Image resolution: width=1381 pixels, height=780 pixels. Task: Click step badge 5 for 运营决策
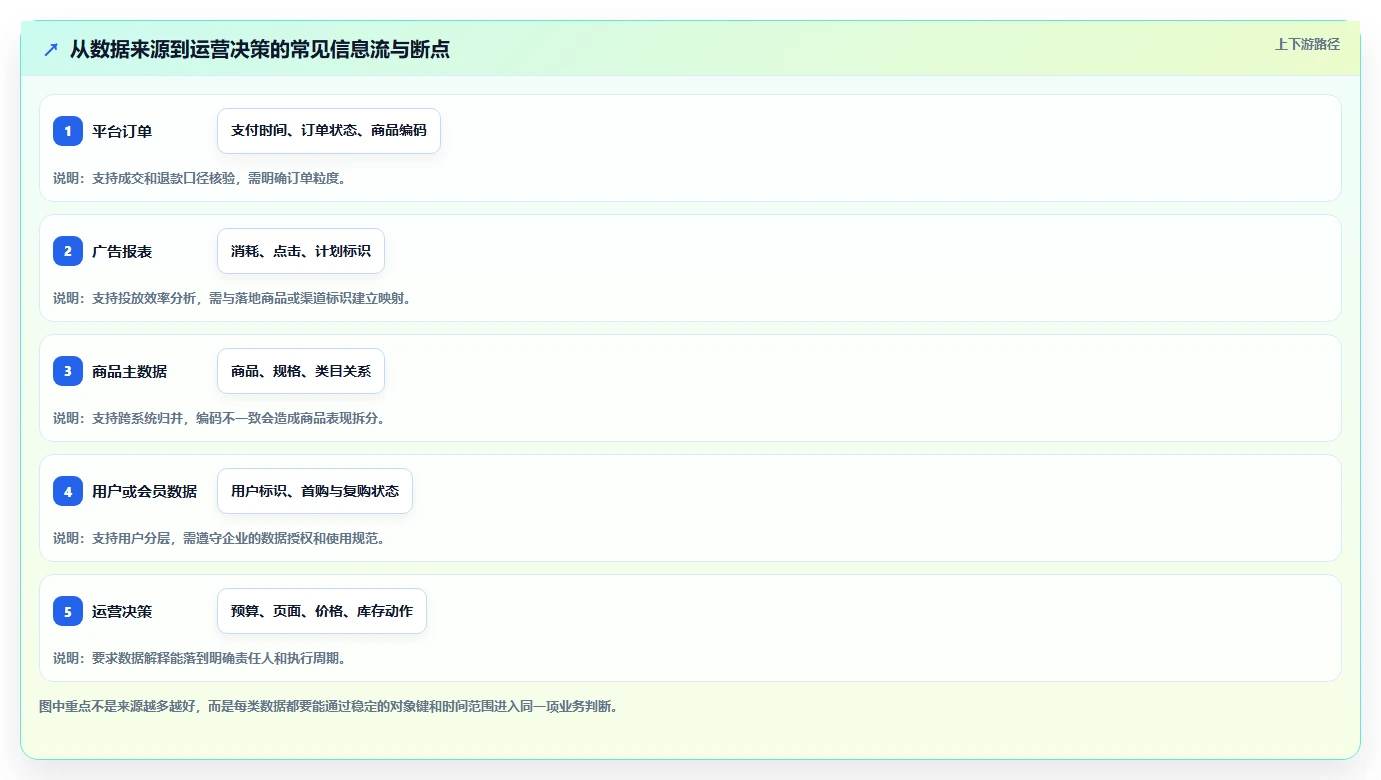(68, 611)
